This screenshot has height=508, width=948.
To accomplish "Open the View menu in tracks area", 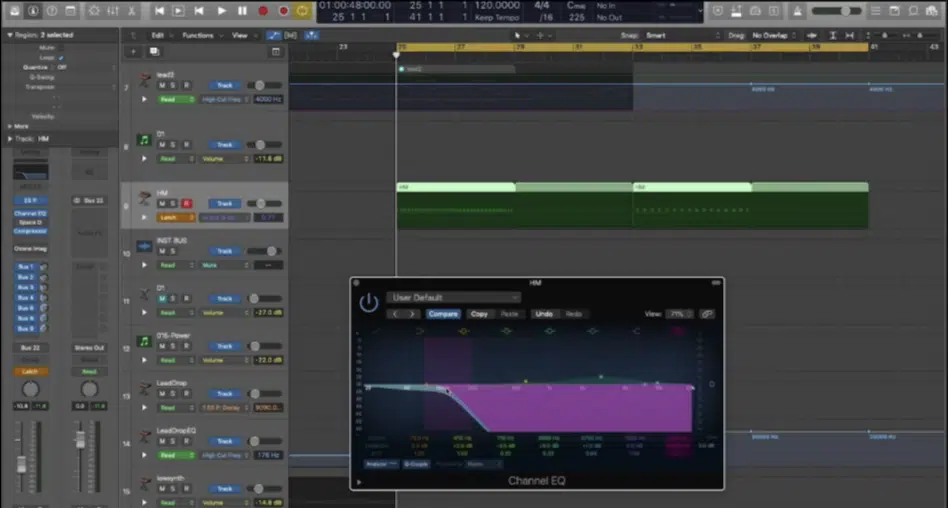I will point(242,35).
